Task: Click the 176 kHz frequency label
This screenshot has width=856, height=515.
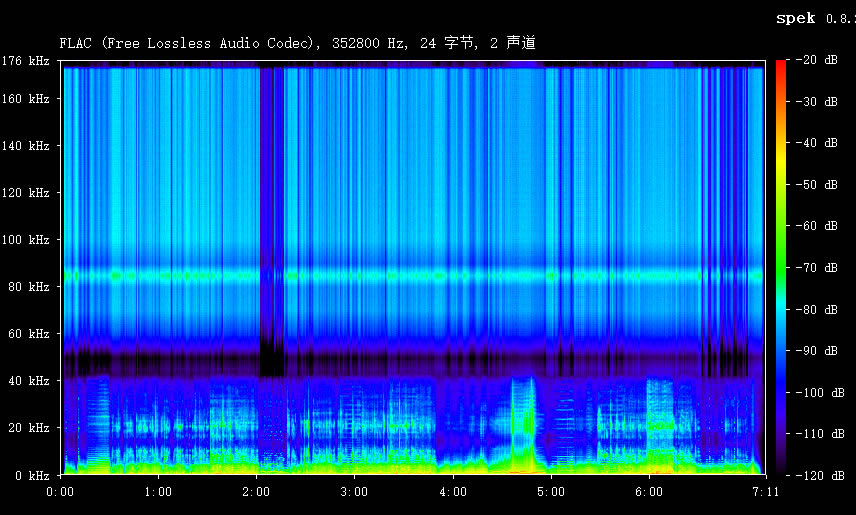Action: [x=27, y=61]
